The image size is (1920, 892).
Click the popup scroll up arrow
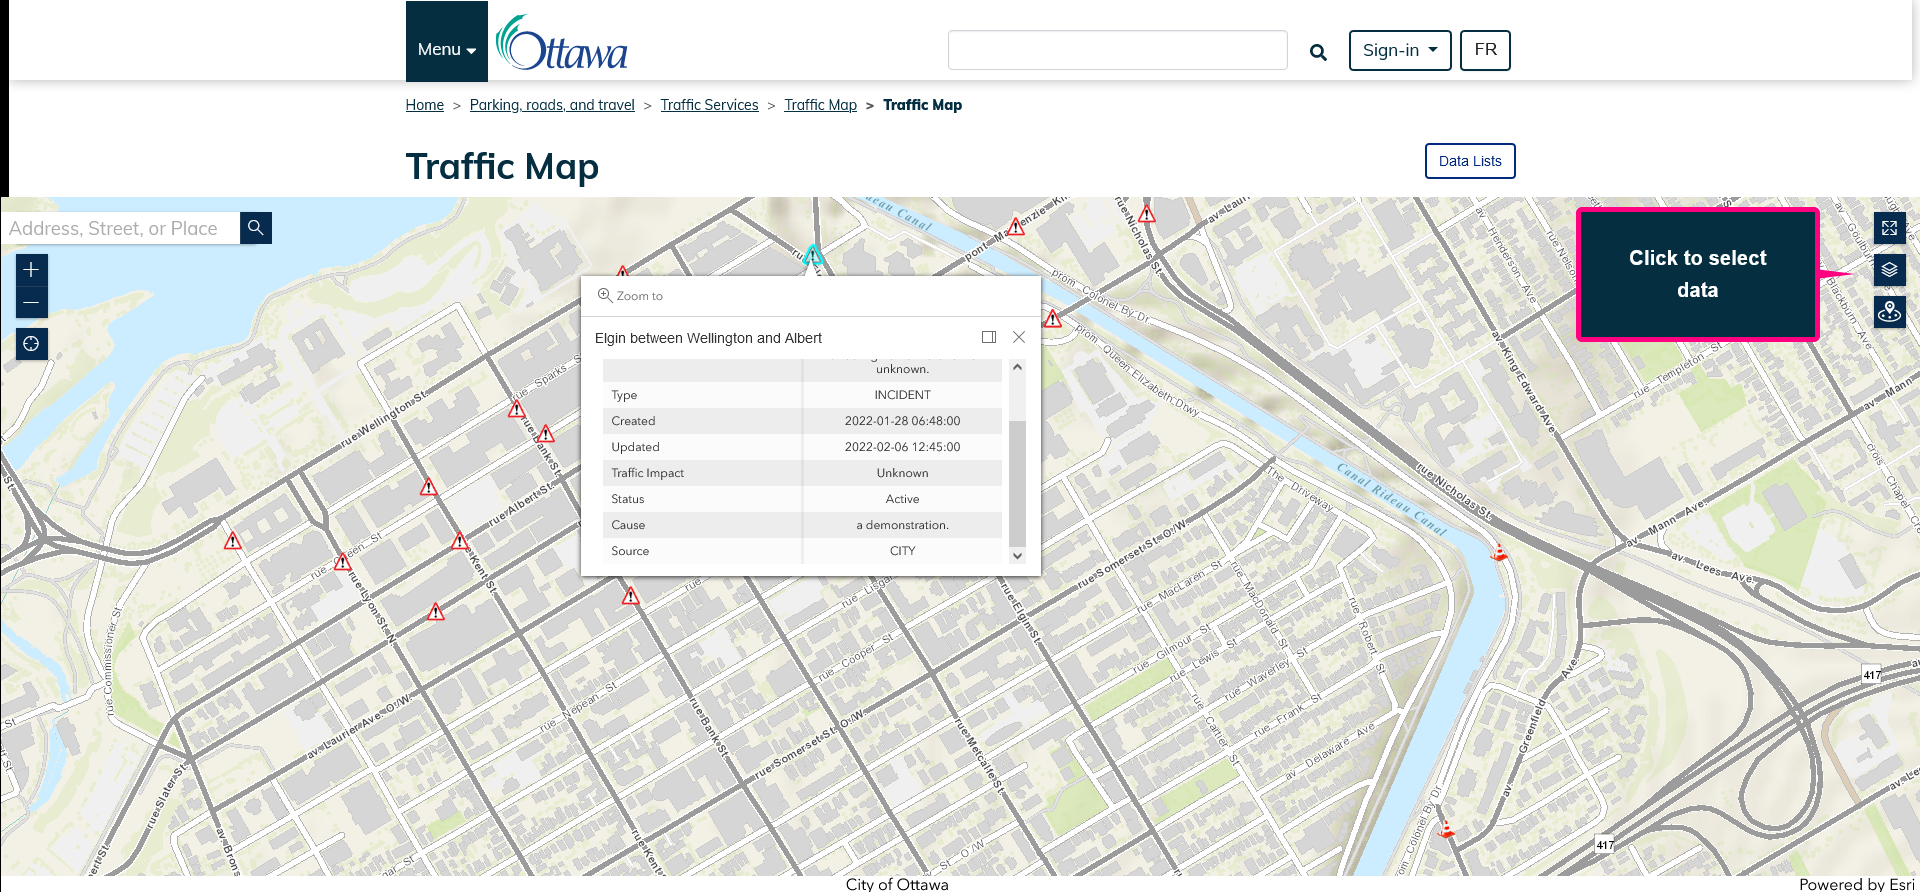pos(1017,367)
